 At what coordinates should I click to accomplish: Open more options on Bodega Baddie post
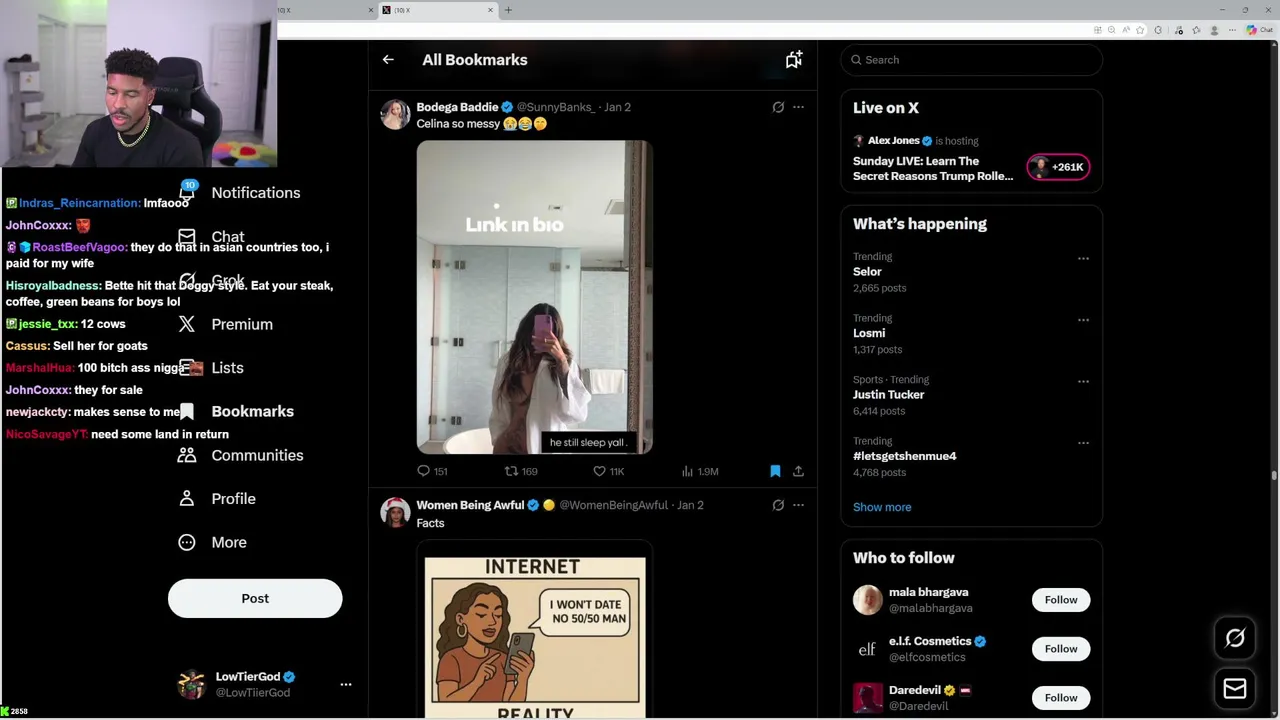pos(798,107)
